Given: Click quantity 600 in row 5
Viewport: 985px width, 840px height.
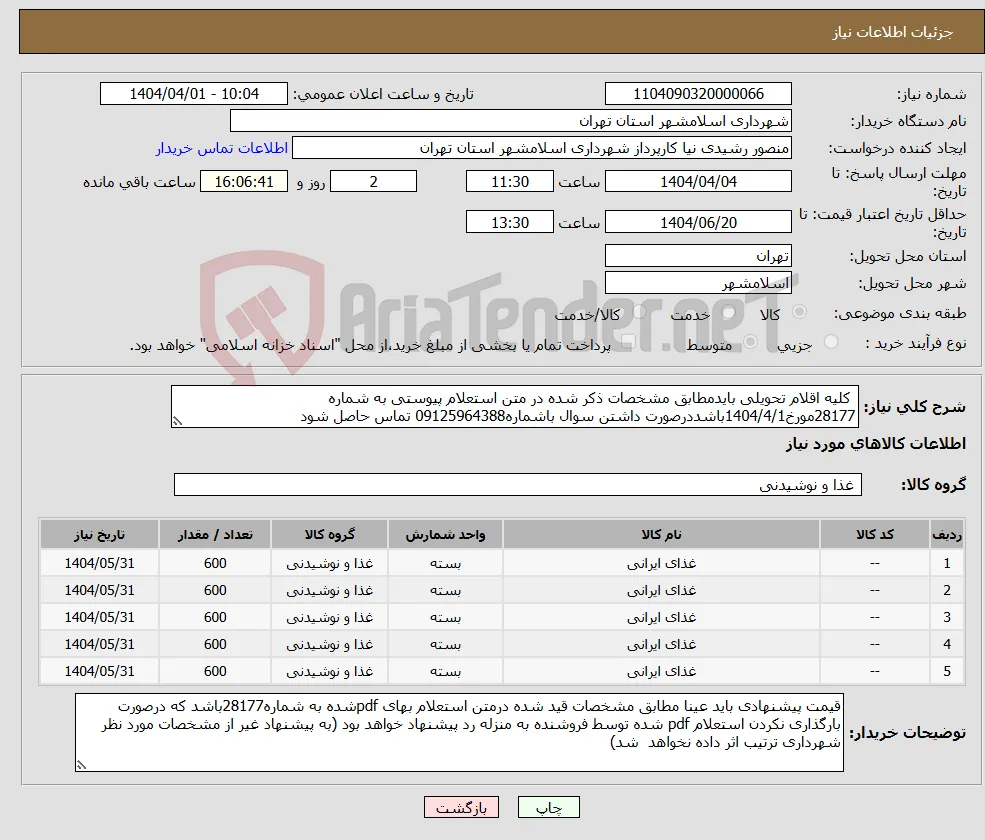Looking at the screenshot, I should pos(215,671).
